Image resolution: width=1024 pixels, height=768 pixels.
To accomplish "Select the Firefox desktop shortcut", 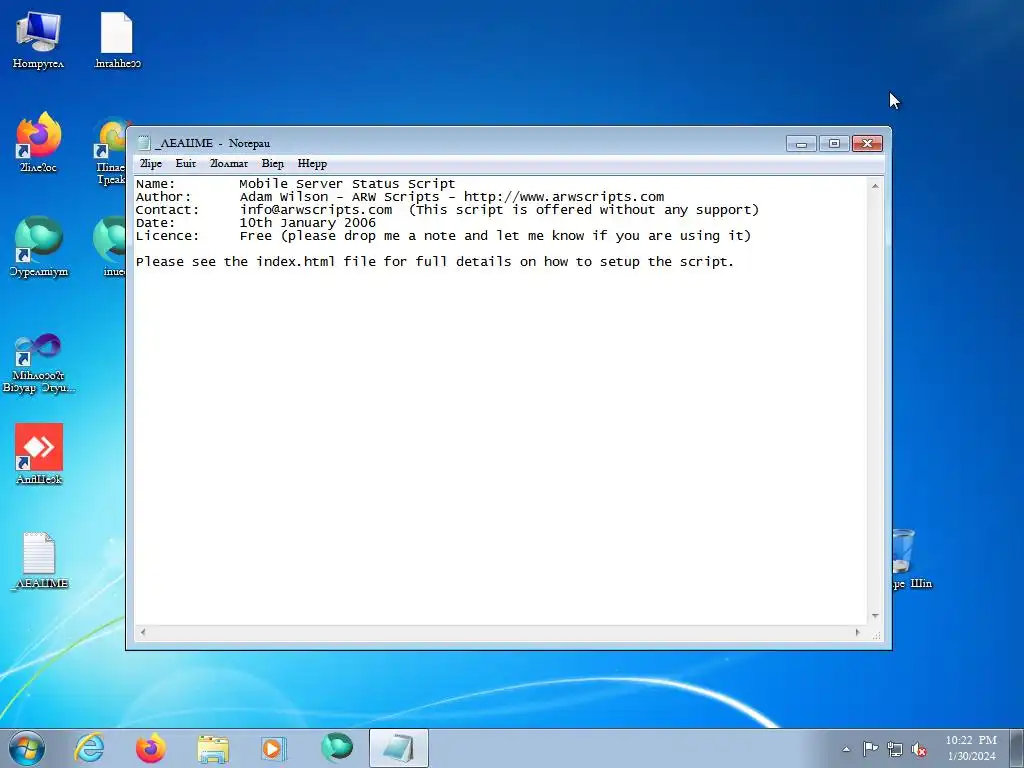I will 39,142.
